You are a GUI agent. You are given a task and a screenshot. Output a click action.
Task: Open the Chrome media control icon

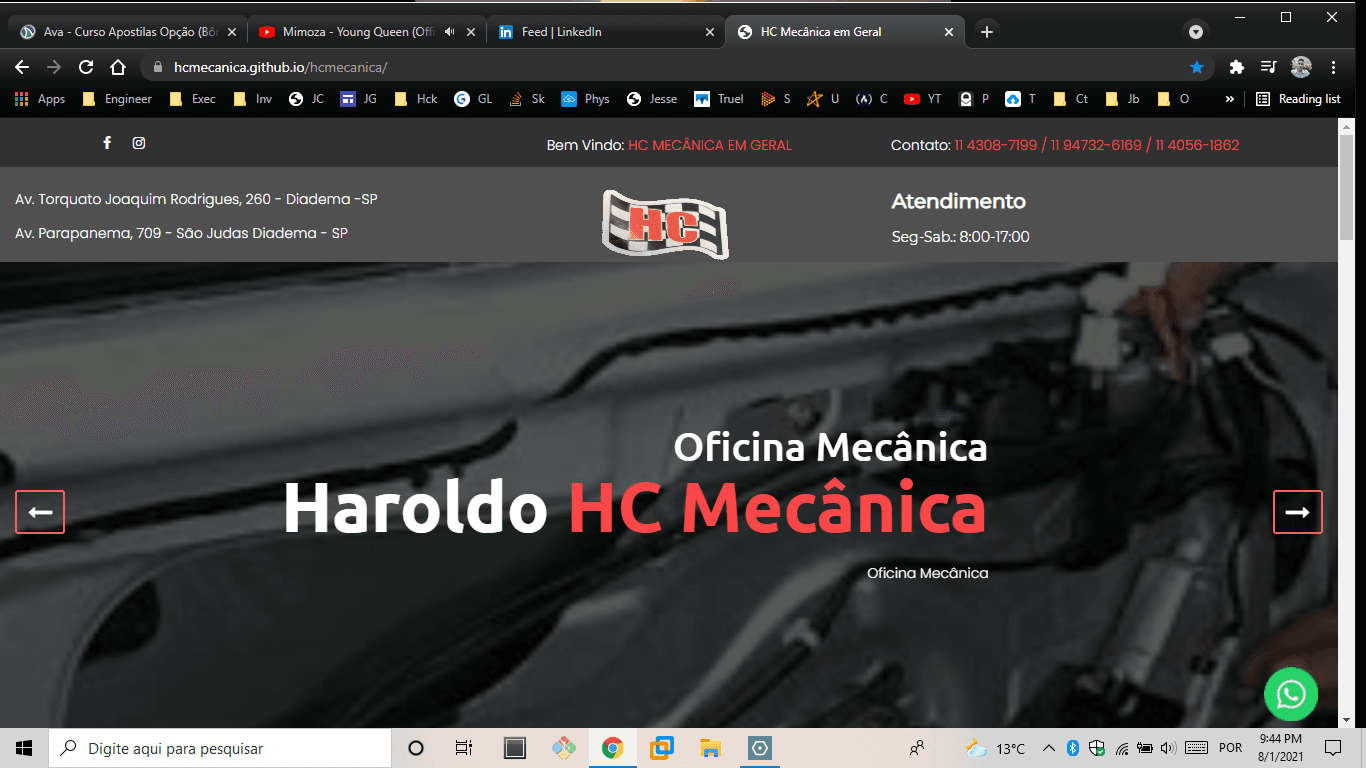coord(1269,67)
